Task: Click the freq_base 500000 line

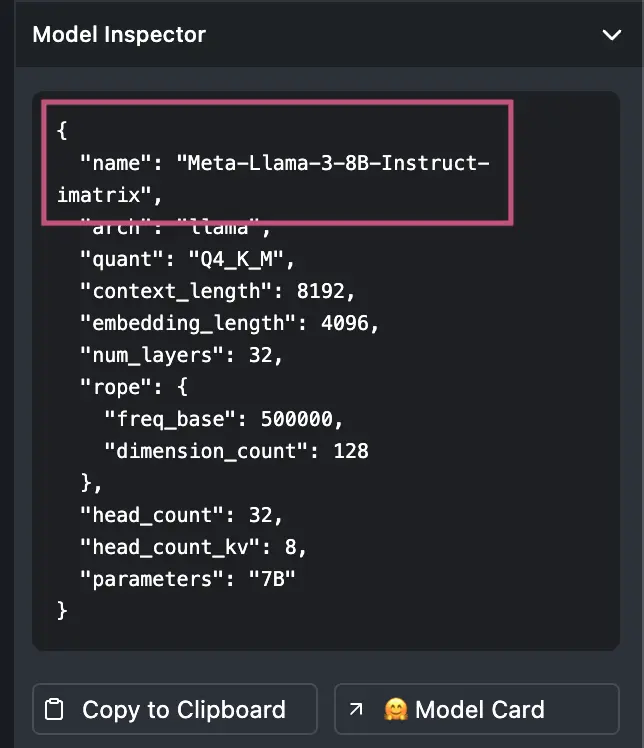Action: (223, 419)
